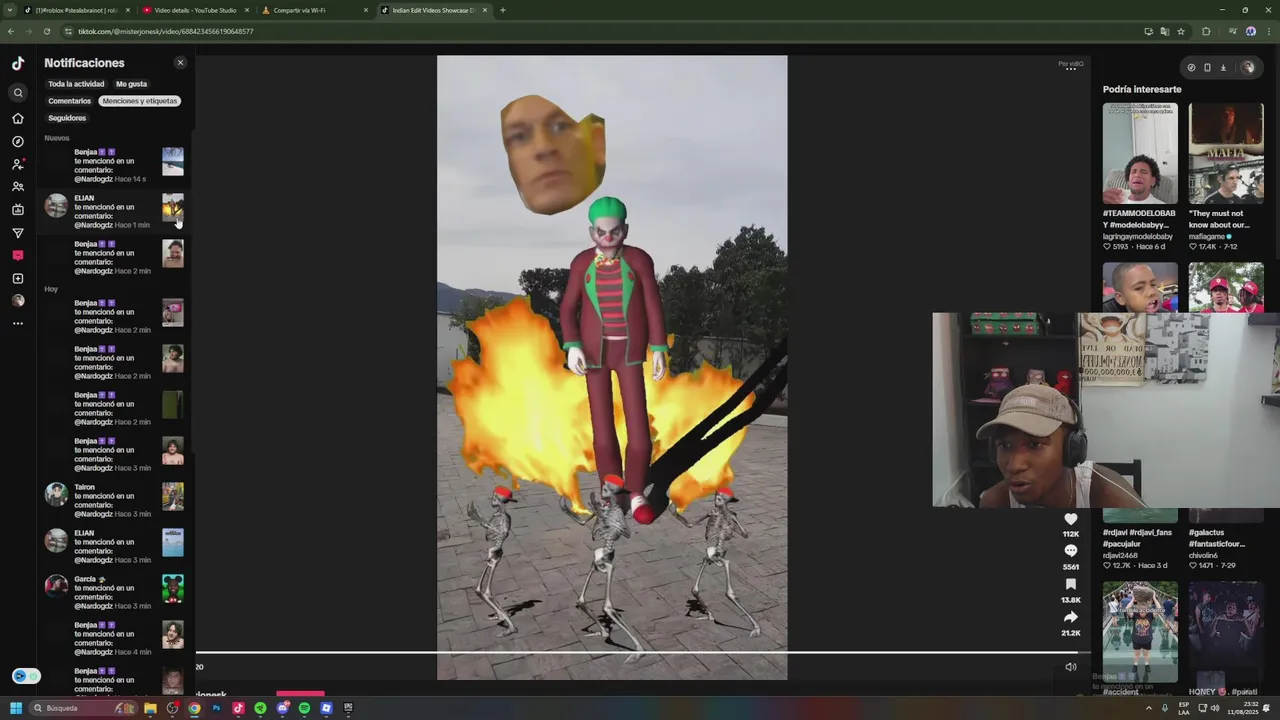
Task: Switch to the 'Compartir vía Wi-Fi' tab
Action: tap(314, 10)
